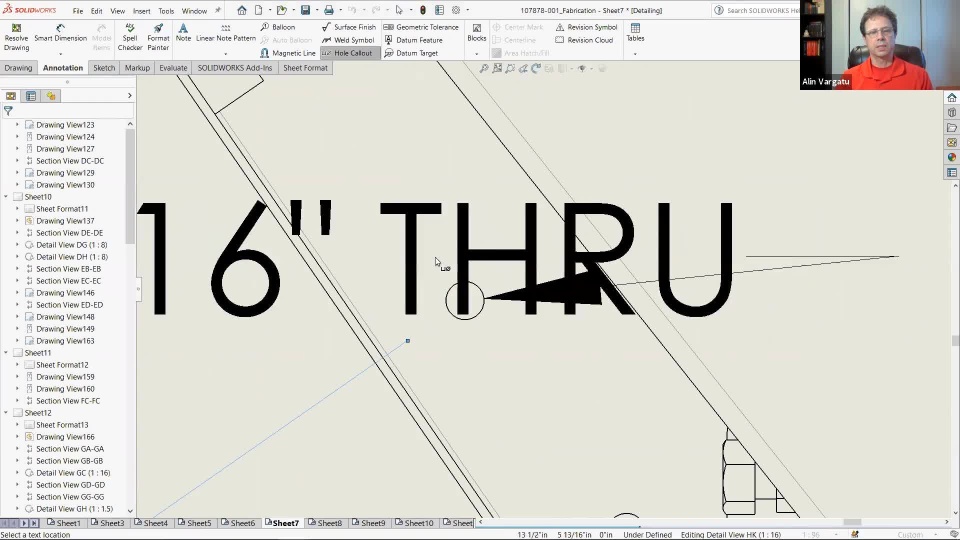Click the filter funnel icon in the tree
Image resolution: width=960 pixels, height=540 pixels.
pyautogui.click(x=8, y=111)
